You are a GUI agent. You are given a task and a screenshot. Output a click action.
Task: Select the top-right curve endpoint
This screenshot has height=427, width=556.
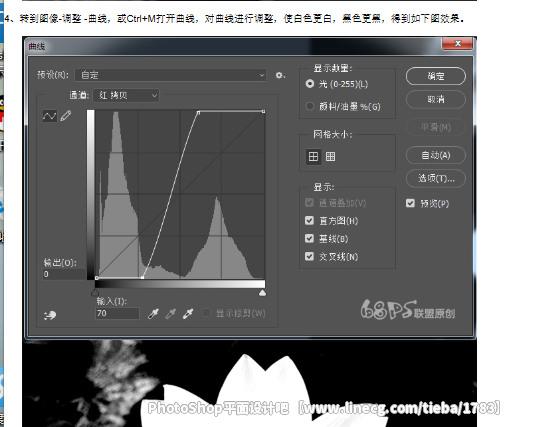tap(263, 112)
